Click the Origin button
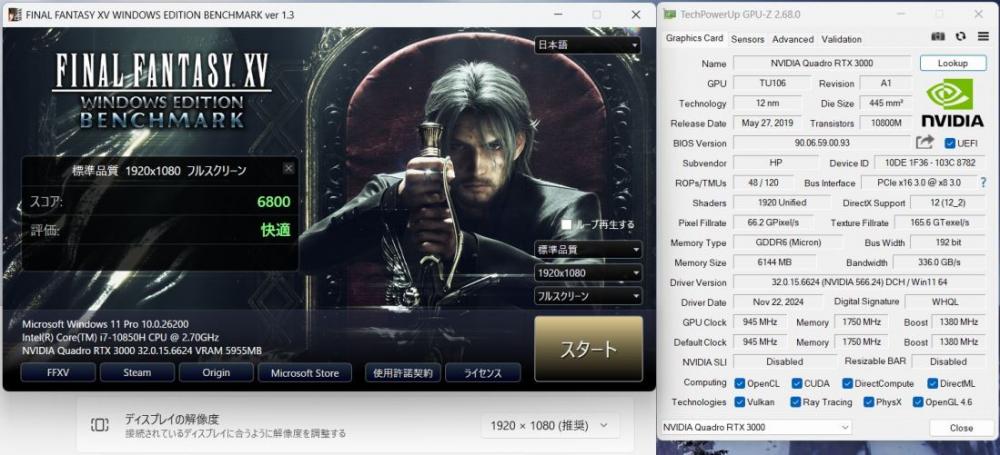The height and width of the screenshot is (455, 1000). (x=216, y=373)
